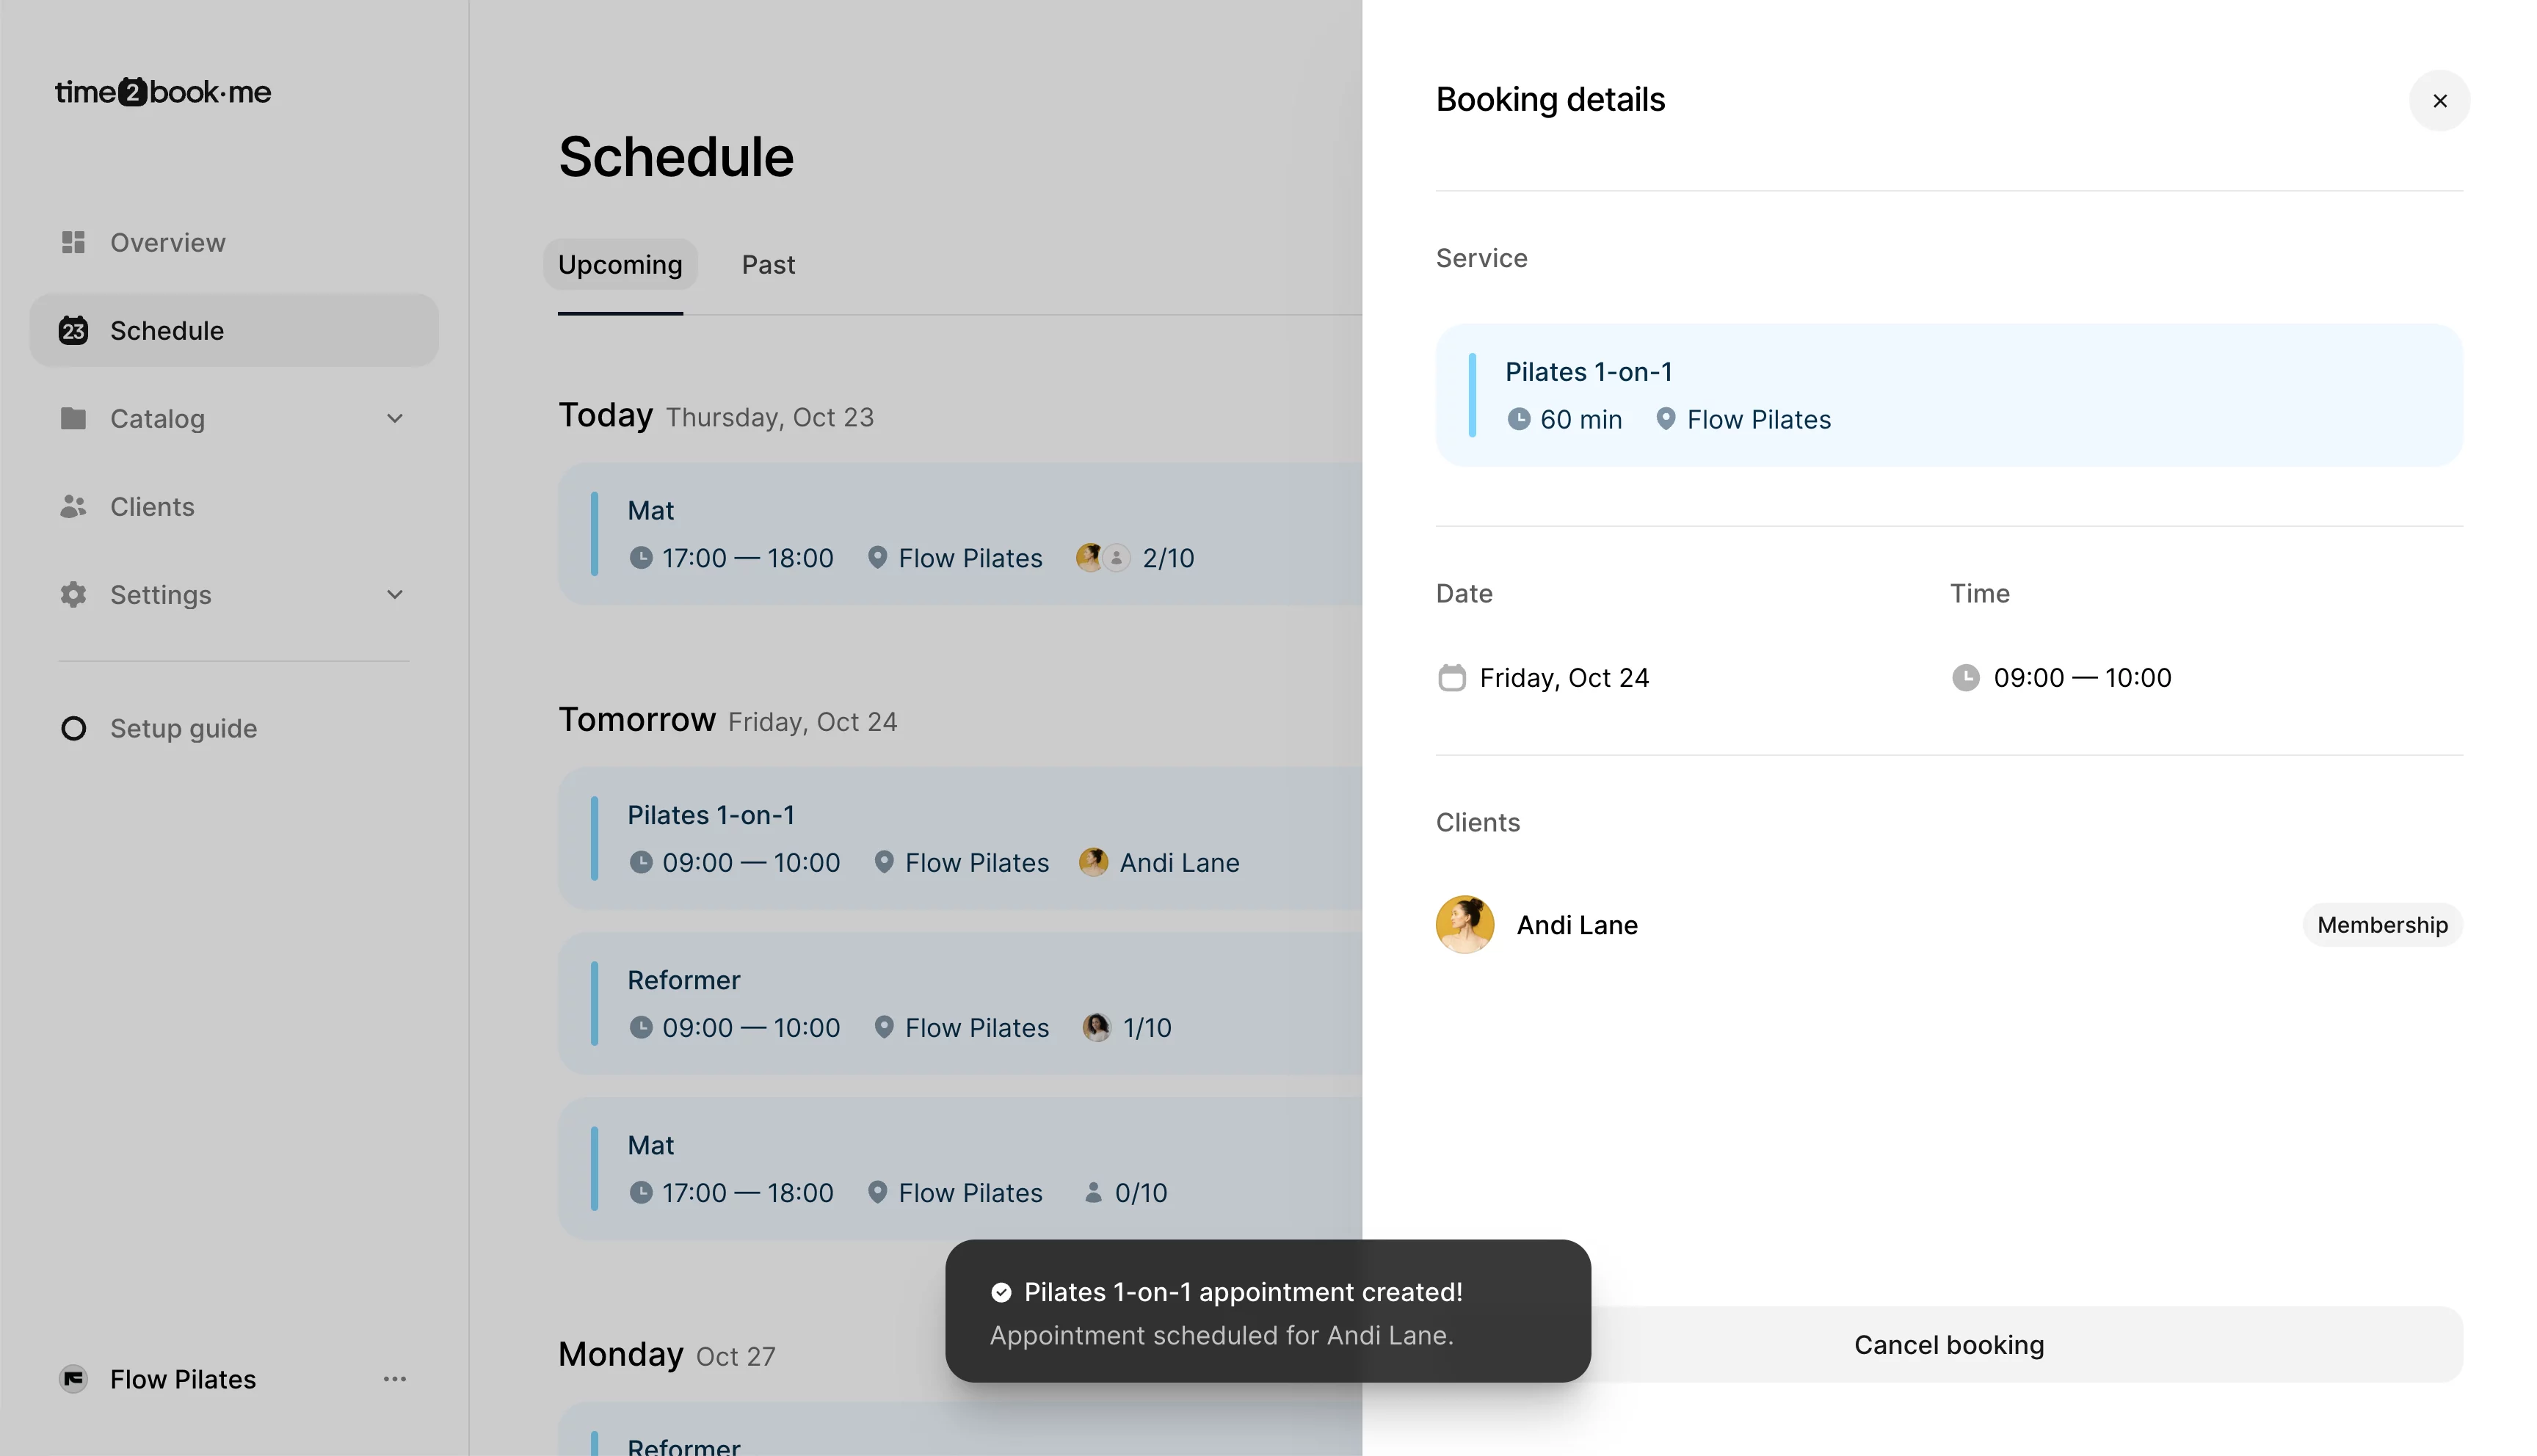Click the Membership badge for Andi Lane
This screenshot has height=1456, width=2537.
pos(2382,925)
